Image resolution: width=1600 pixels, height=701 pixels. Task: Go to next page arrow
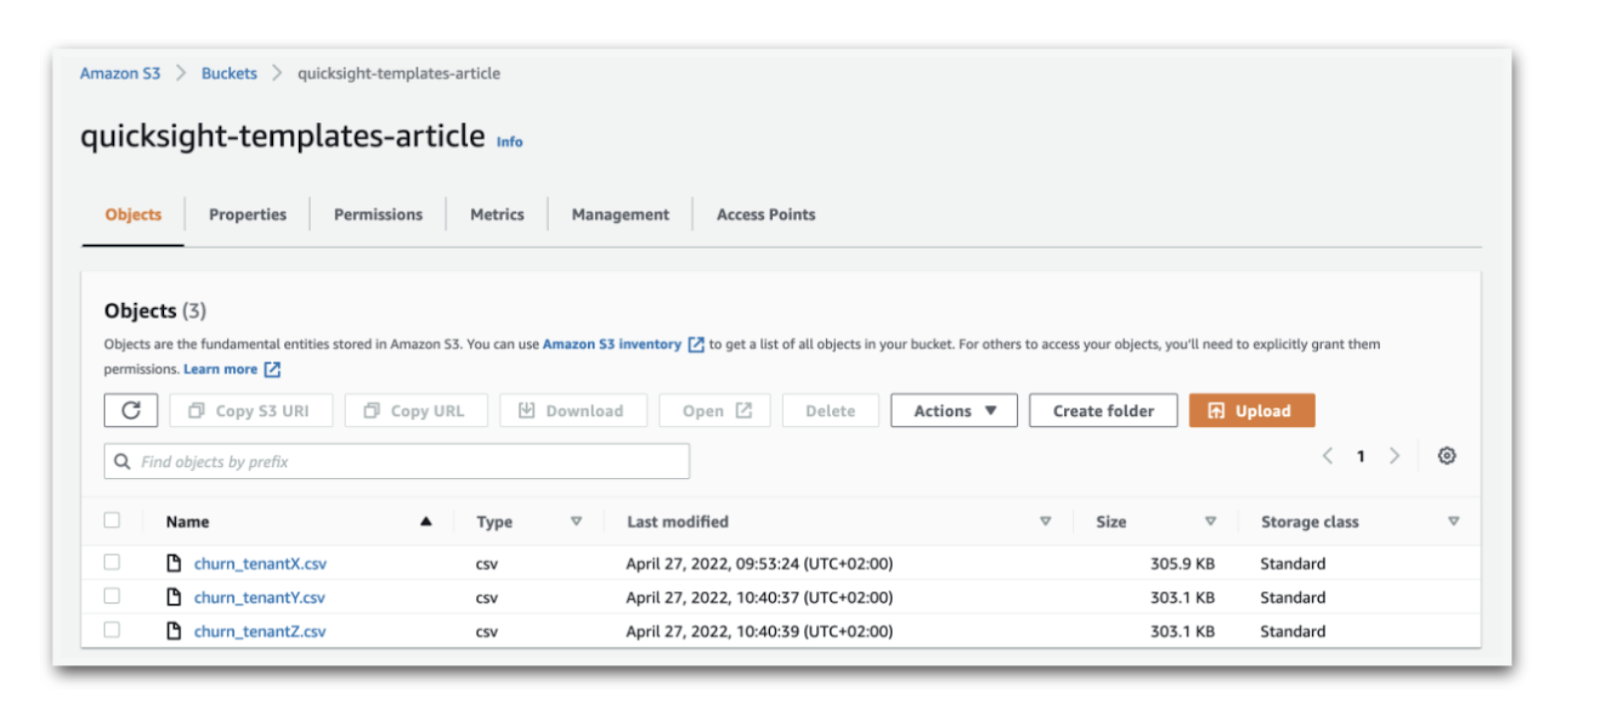(1394, 456)
